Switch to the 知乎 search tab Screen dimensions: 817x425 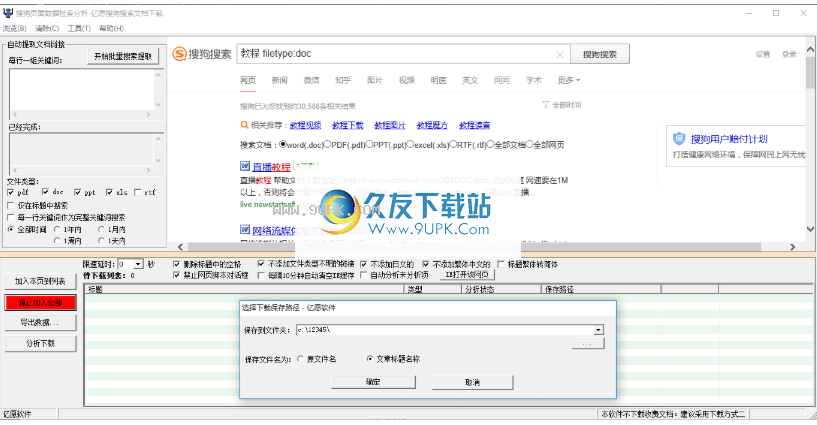tap(343, 80)
